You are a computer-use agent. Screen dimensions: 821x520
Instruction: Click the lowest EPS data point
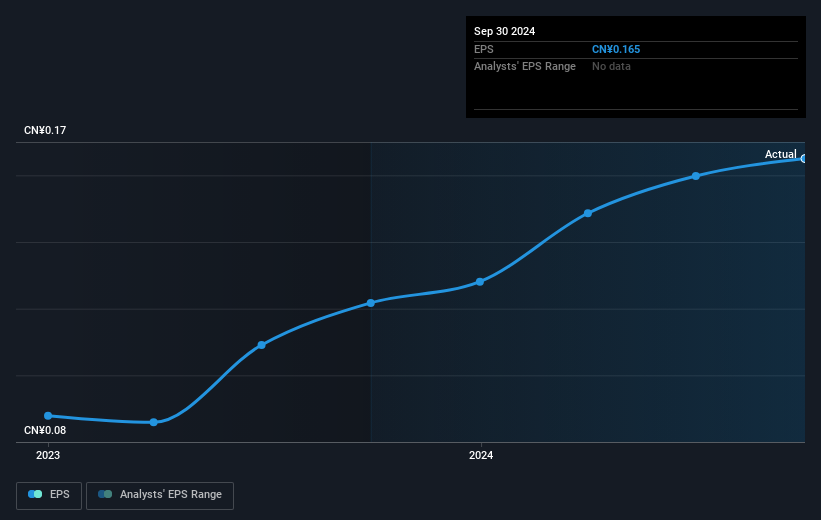(x=153, y=422)
